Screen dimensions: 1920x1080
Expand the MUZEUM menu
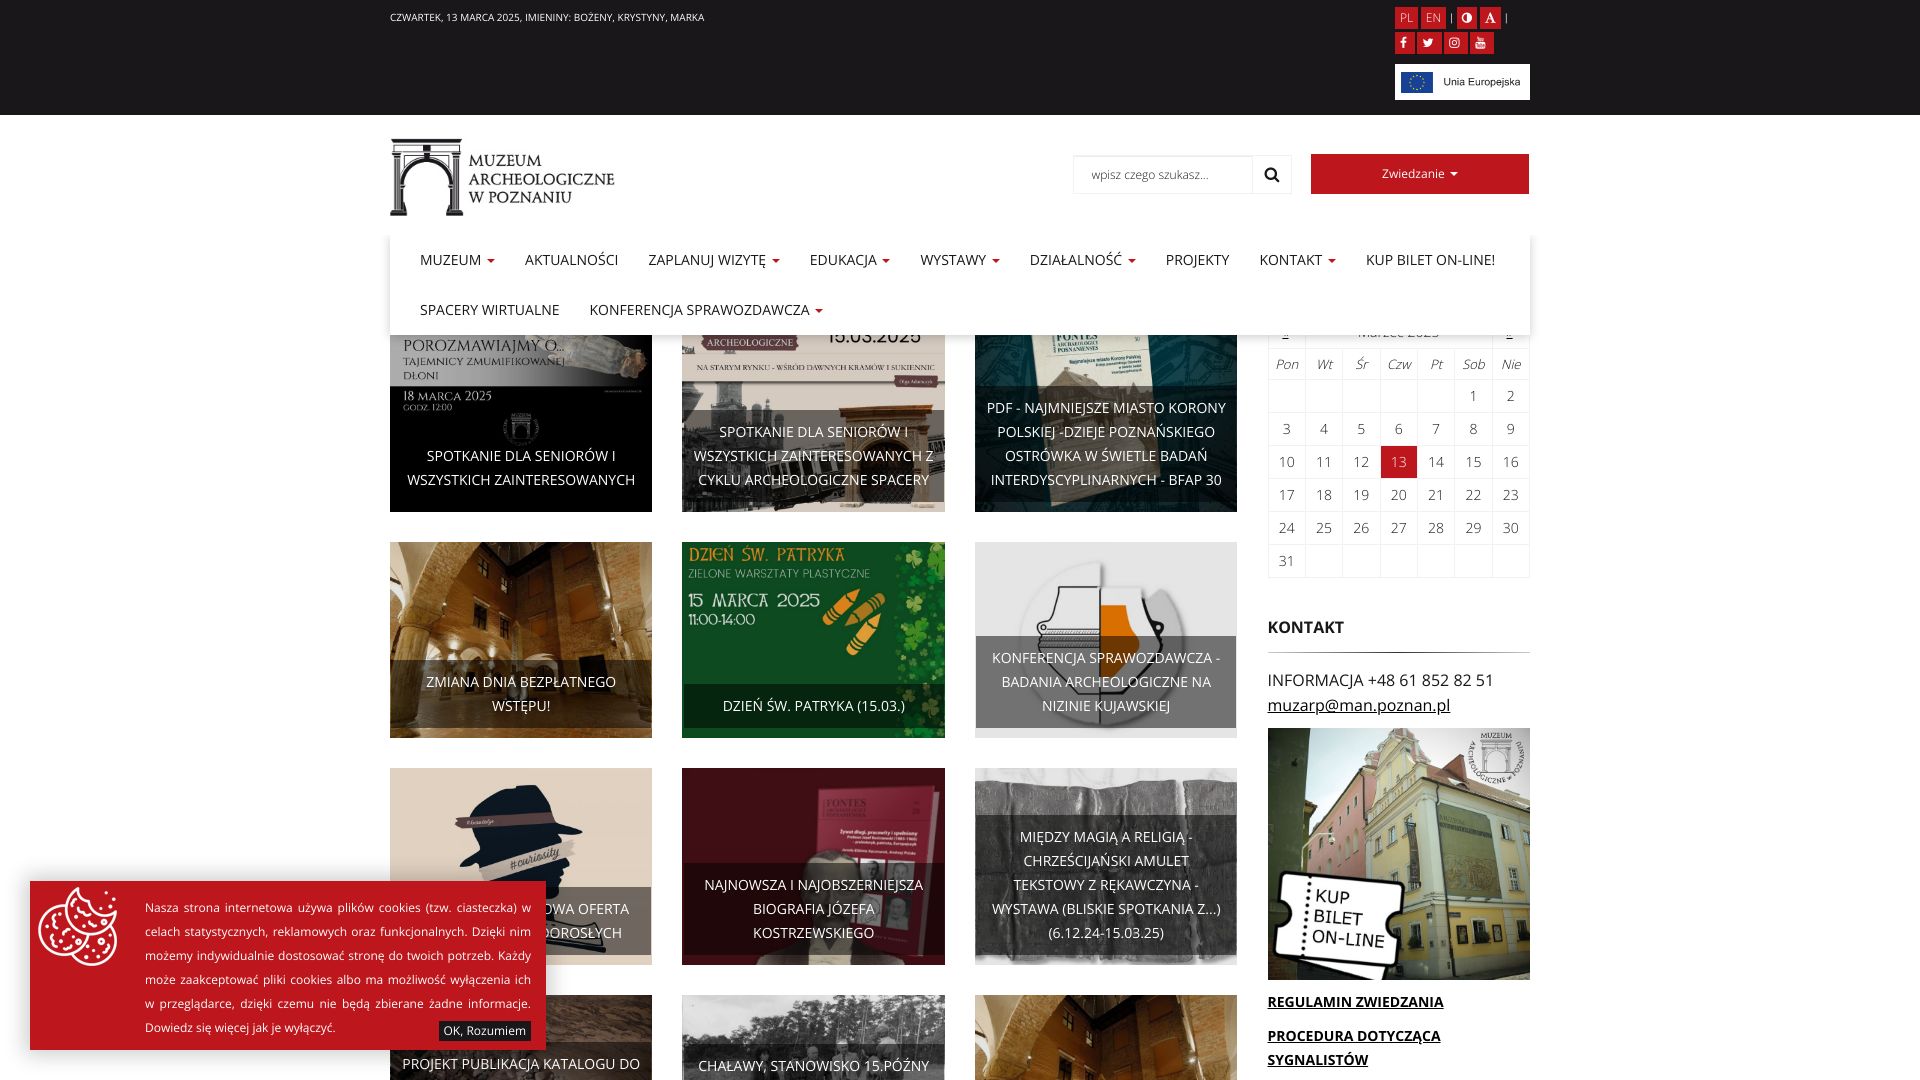click(457, 260)
